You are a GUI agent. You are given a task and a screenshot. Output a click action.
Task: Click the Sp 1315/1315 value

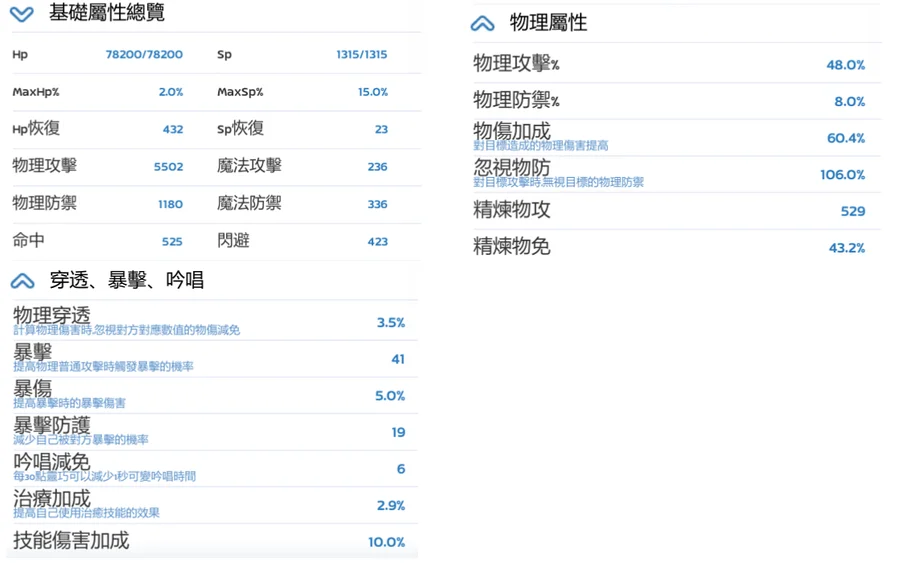[362, 55]
